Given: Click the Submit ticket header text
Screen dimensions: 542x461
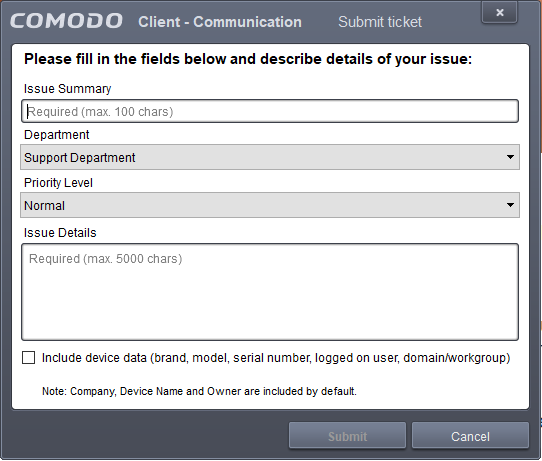Looking at the screenshot, I should coord(380,22).
